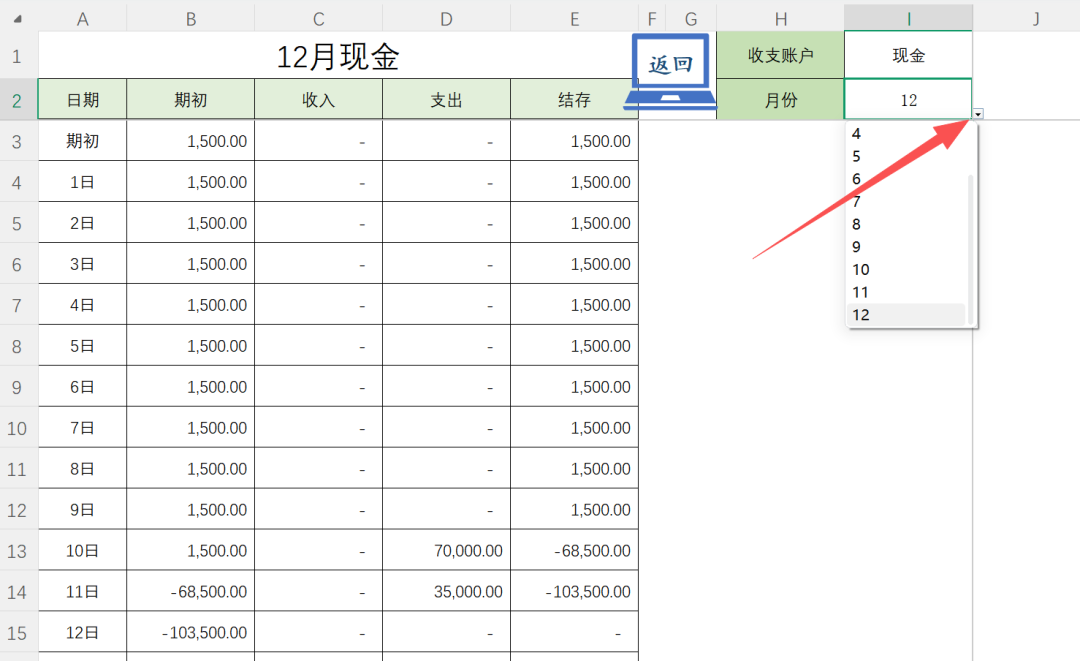Click the 月份 label cell

(780, 100)
